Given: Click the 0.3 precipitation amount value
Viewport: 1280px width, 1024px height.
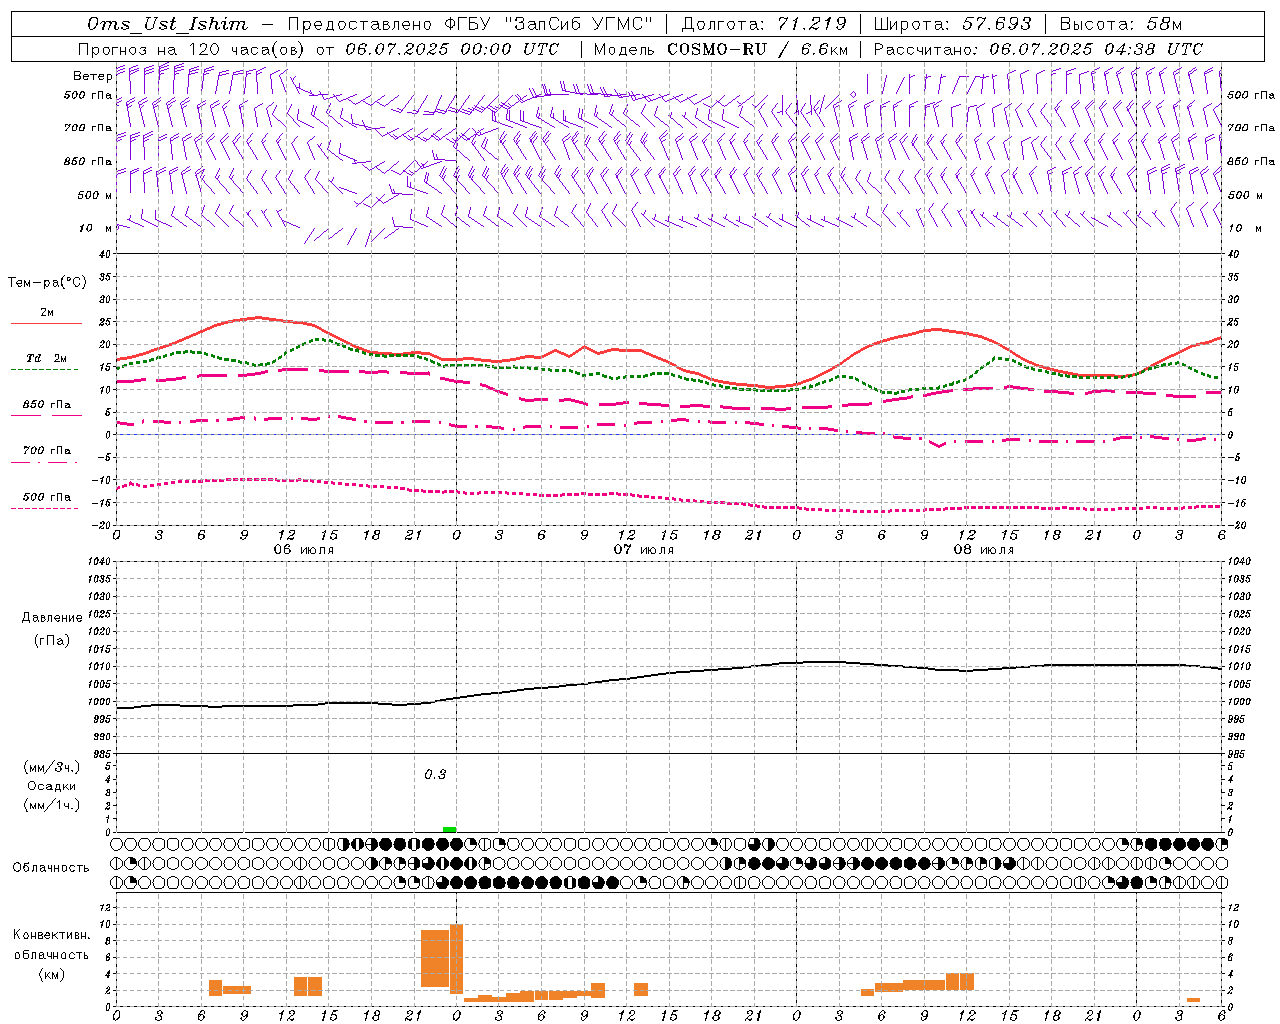Looking at the screenshot, I should pyautogui.click(x=435, y=774).
